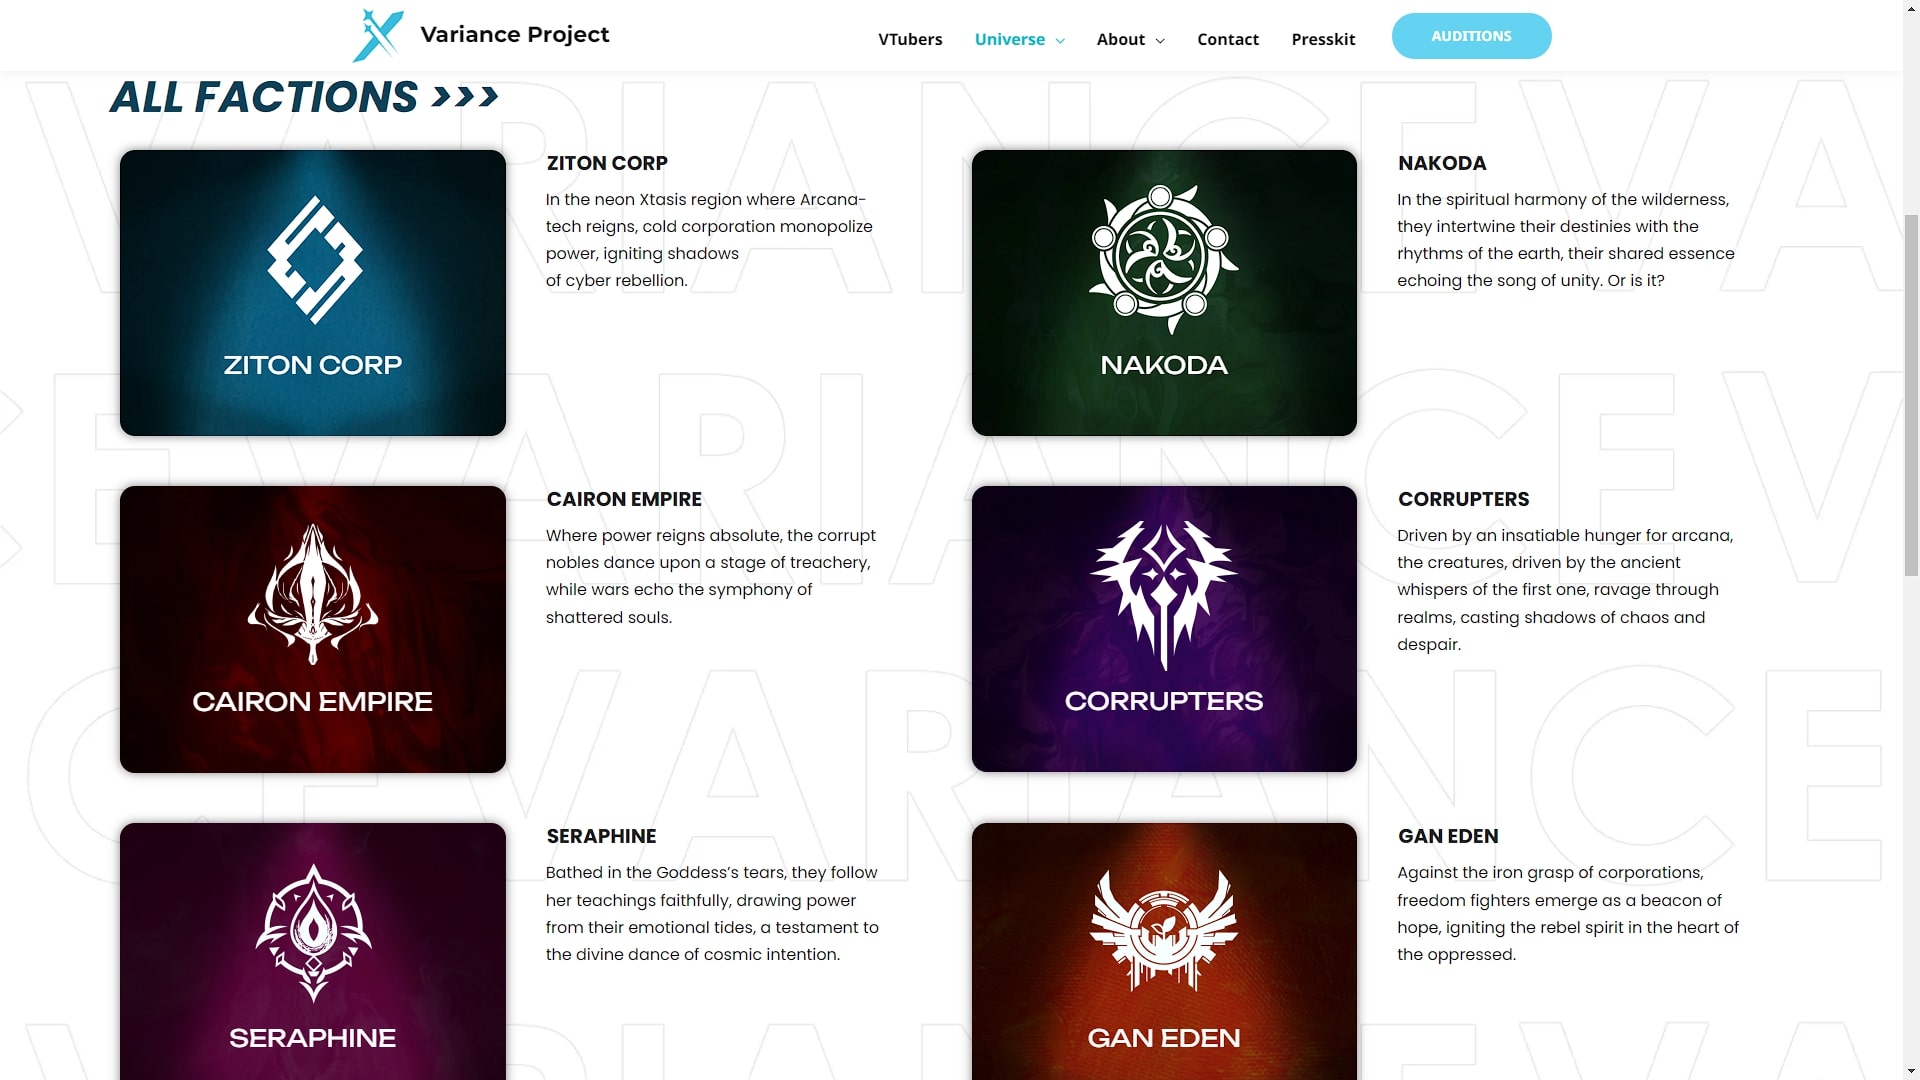Expand the About dropdown menu
Image resolution: width=1920 pixels, height=1080 pixels.
(x=1130, y=39)
